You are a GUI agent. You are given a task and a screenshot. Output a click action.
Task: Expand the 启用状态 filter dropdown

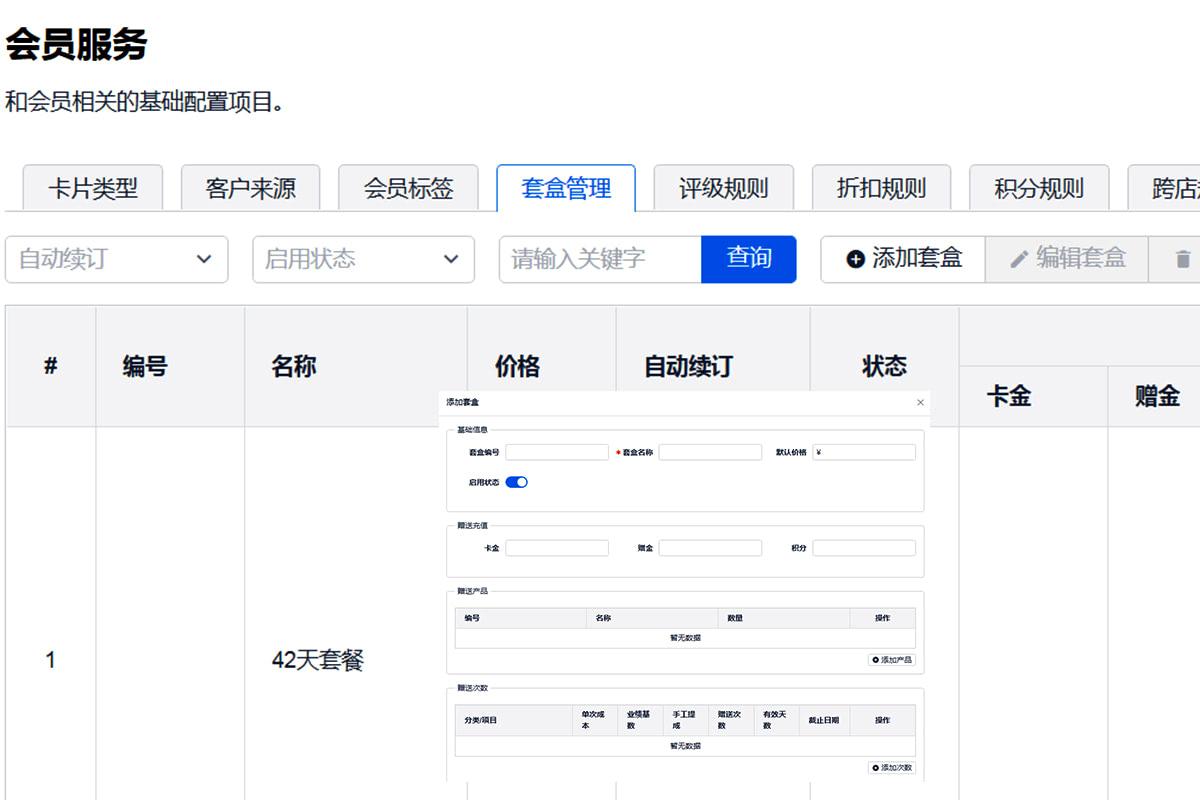point(363,259)
